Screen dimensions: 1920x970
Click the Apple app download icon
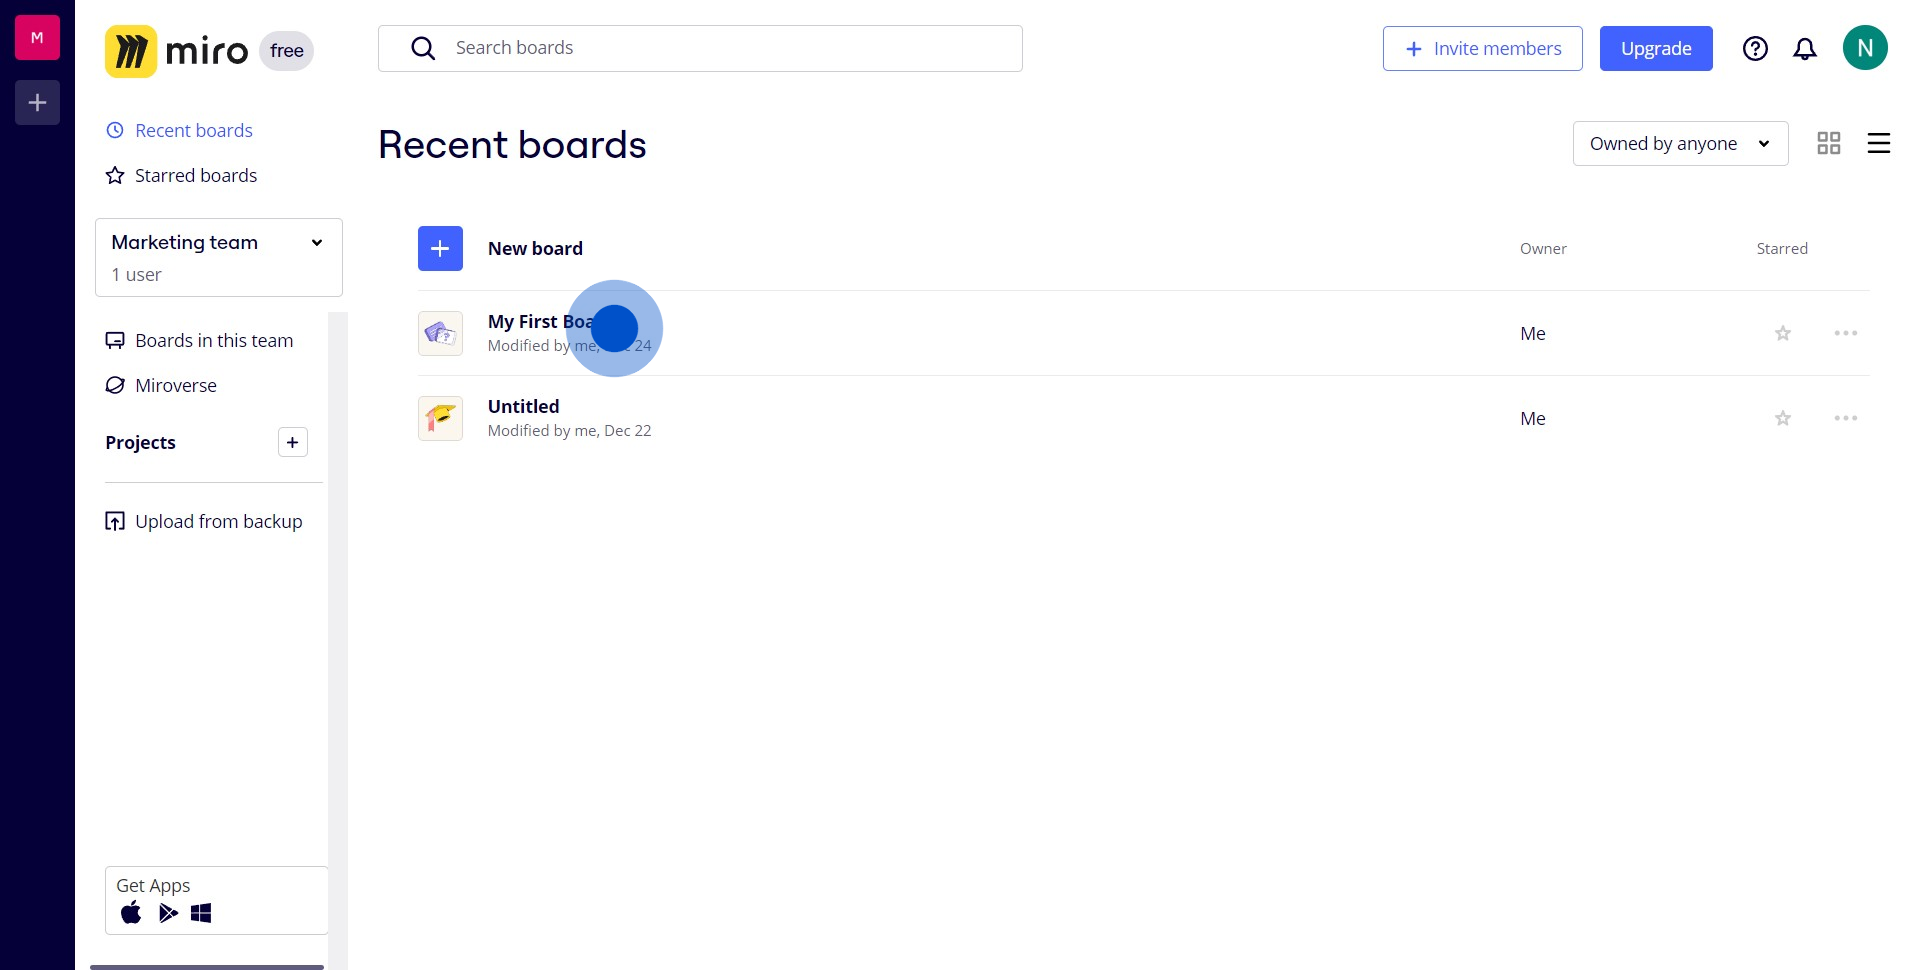[131, 913]
